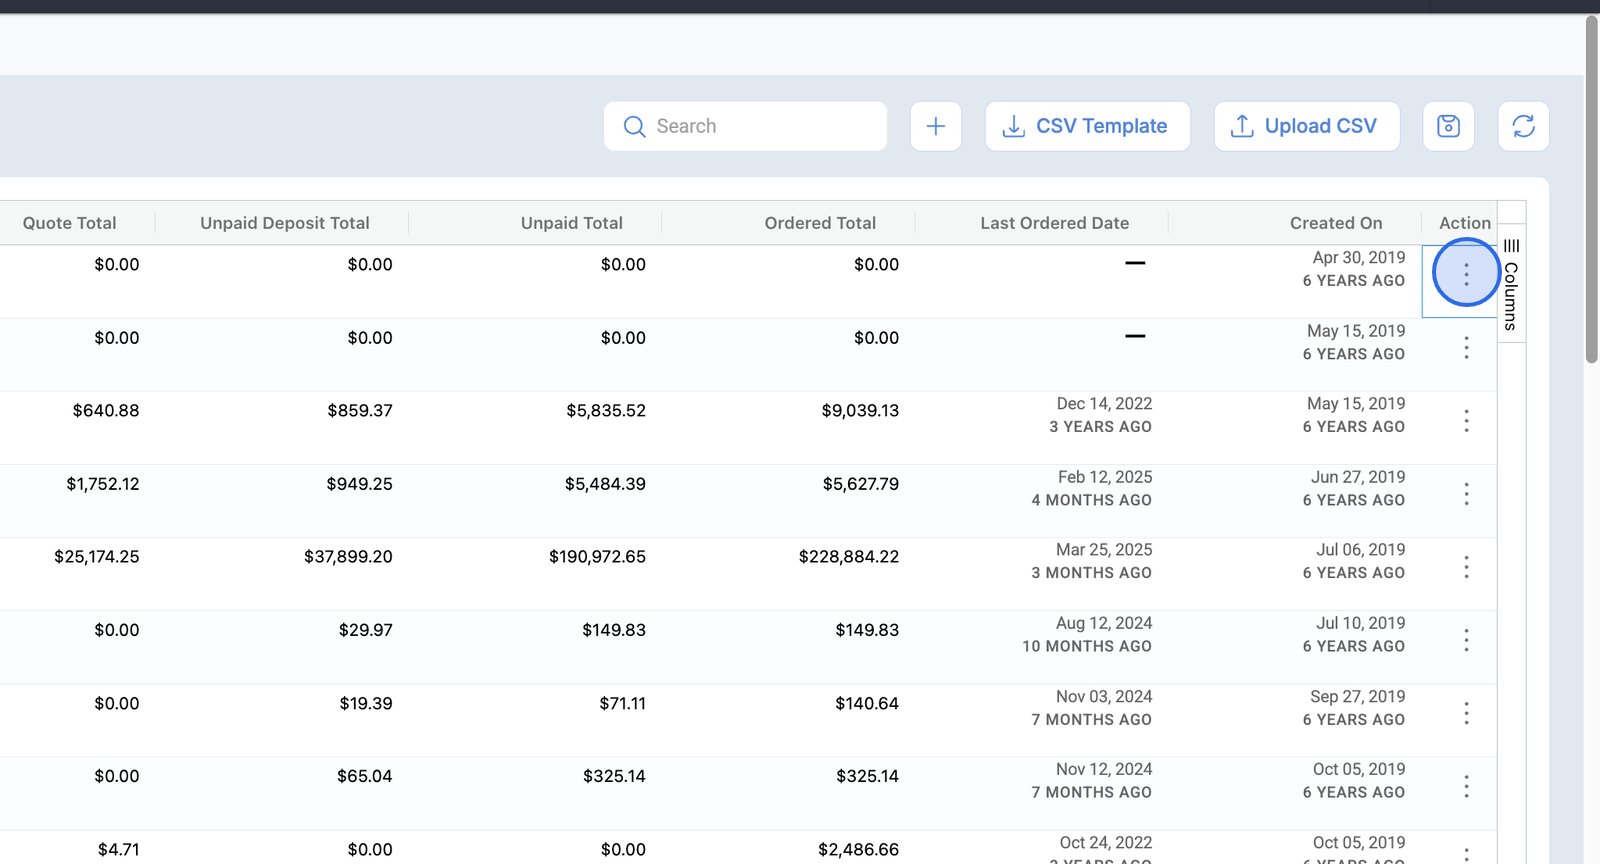Screen dimensions: 1600x864
Task: Open action menu for Jul 06, 2019 row
Action: point(1466,567)
